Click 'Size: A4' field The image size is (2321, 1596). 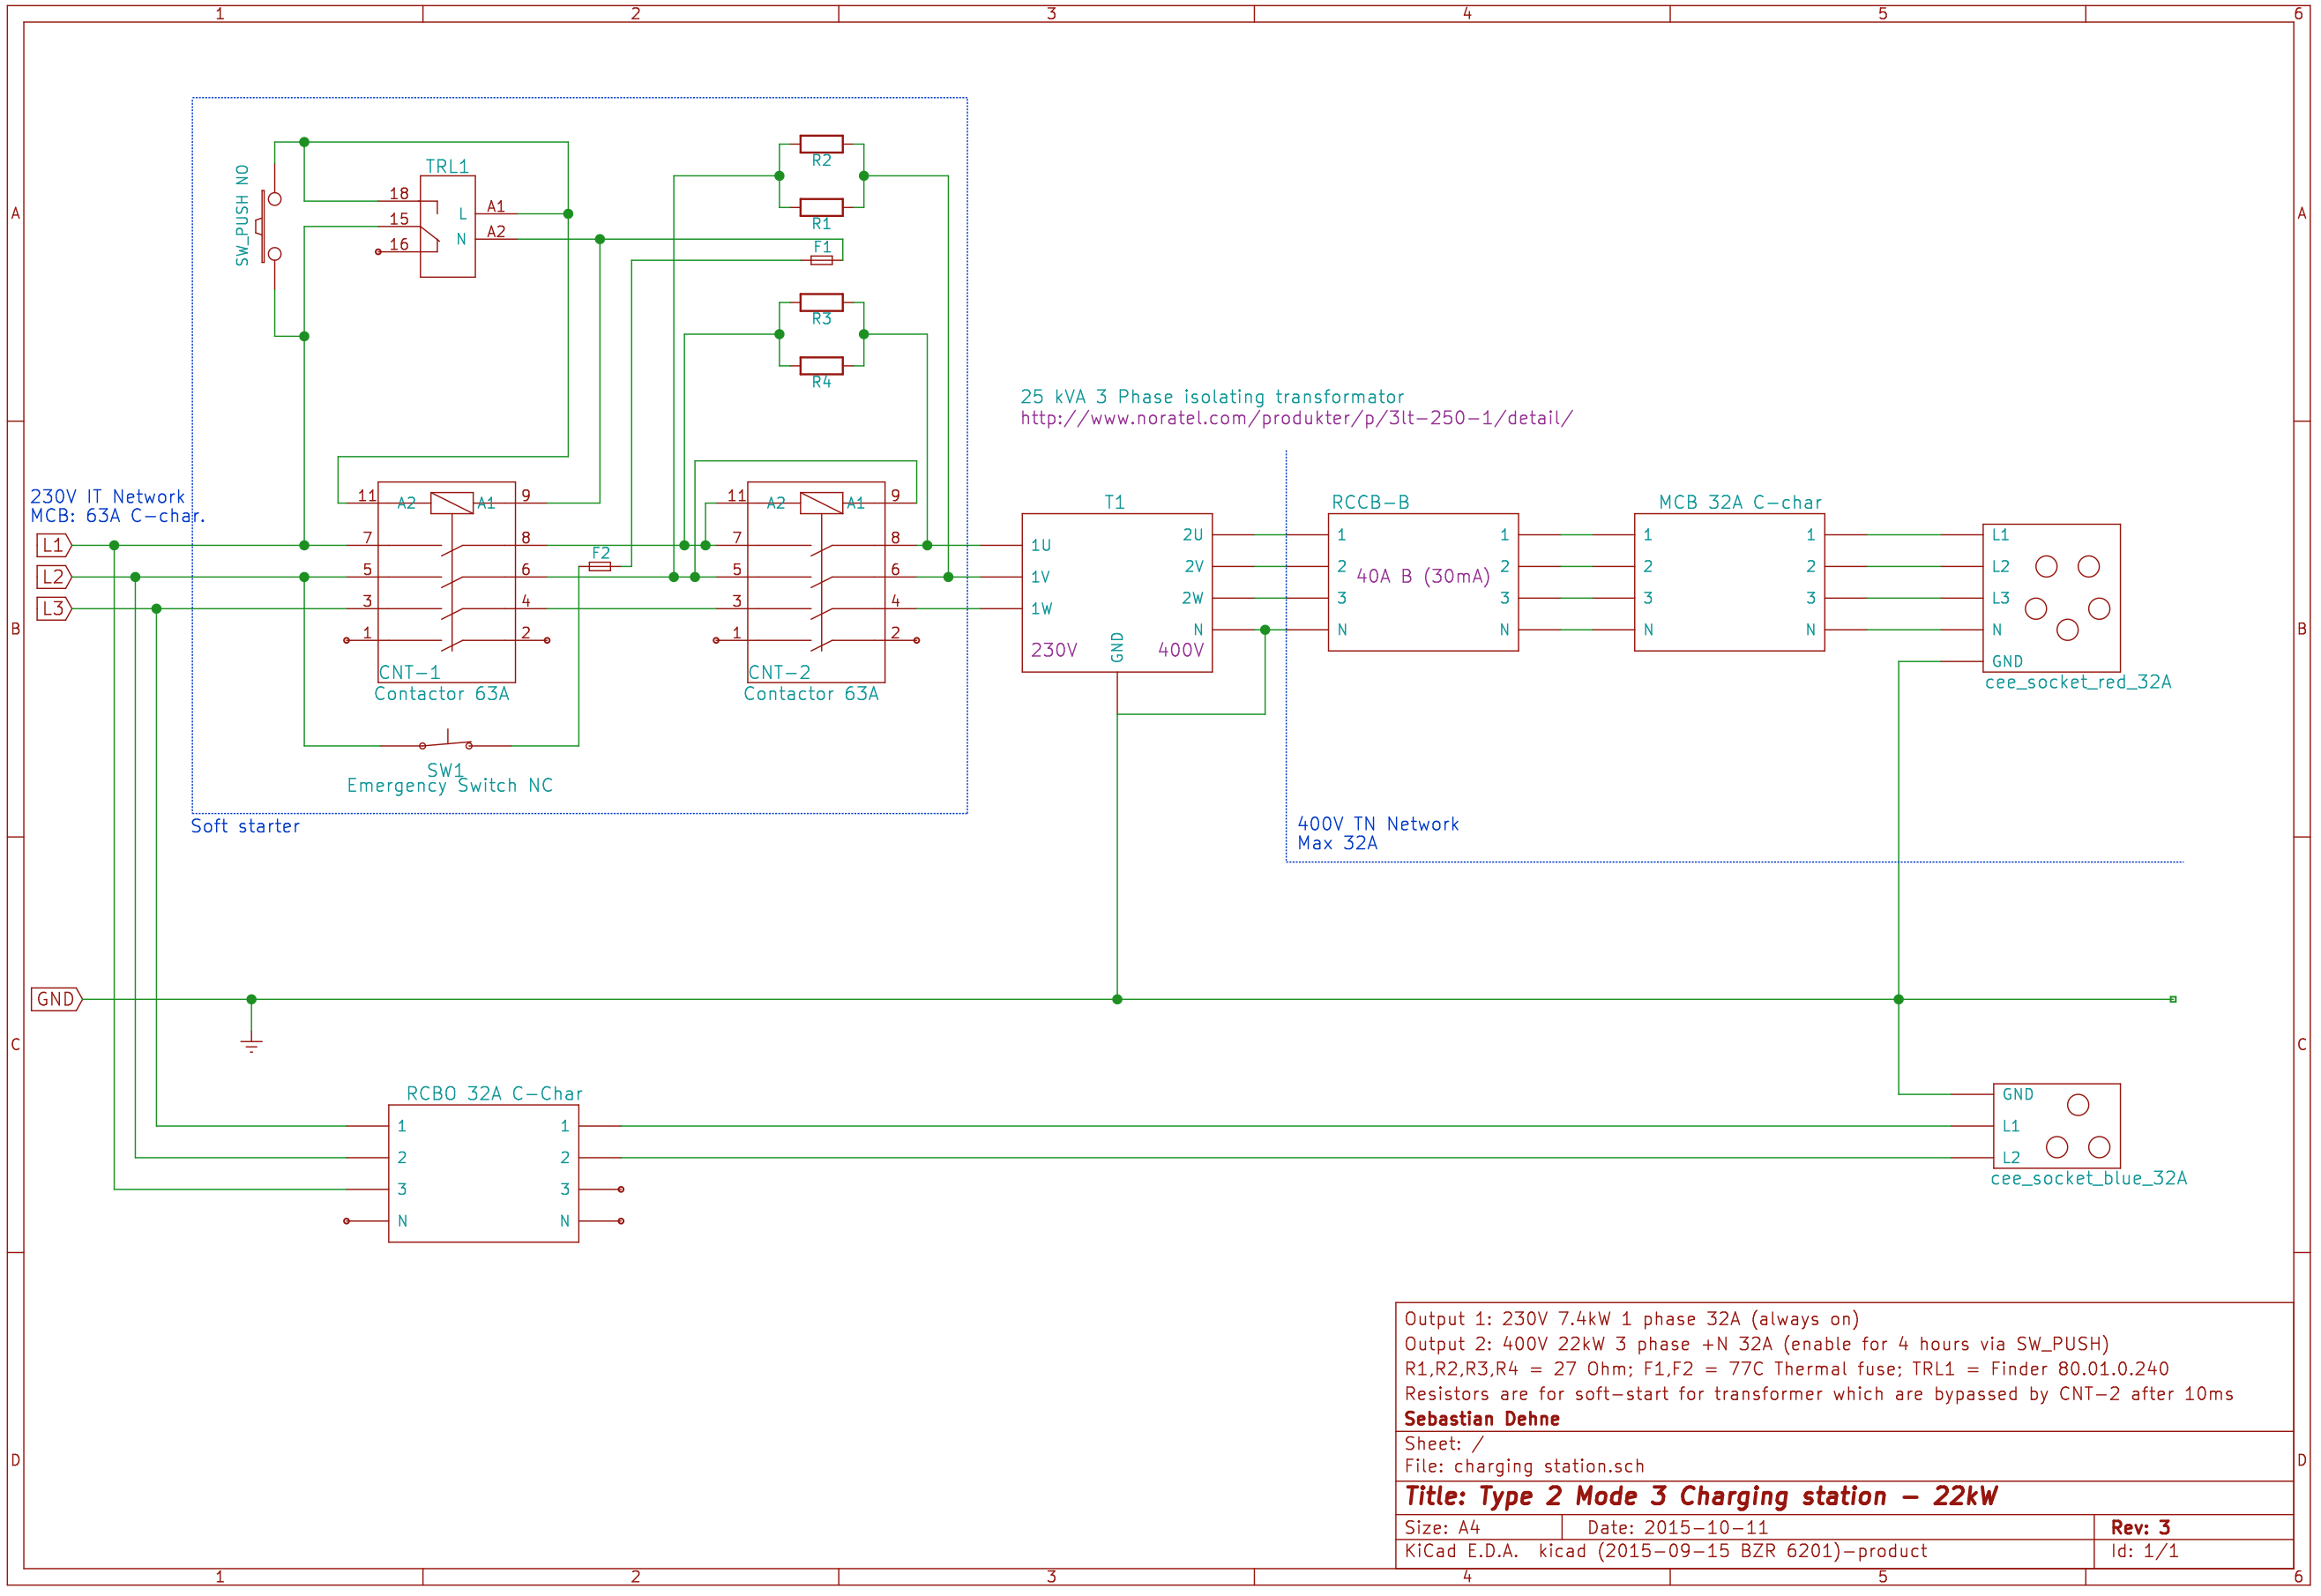click(1442, 1528)
